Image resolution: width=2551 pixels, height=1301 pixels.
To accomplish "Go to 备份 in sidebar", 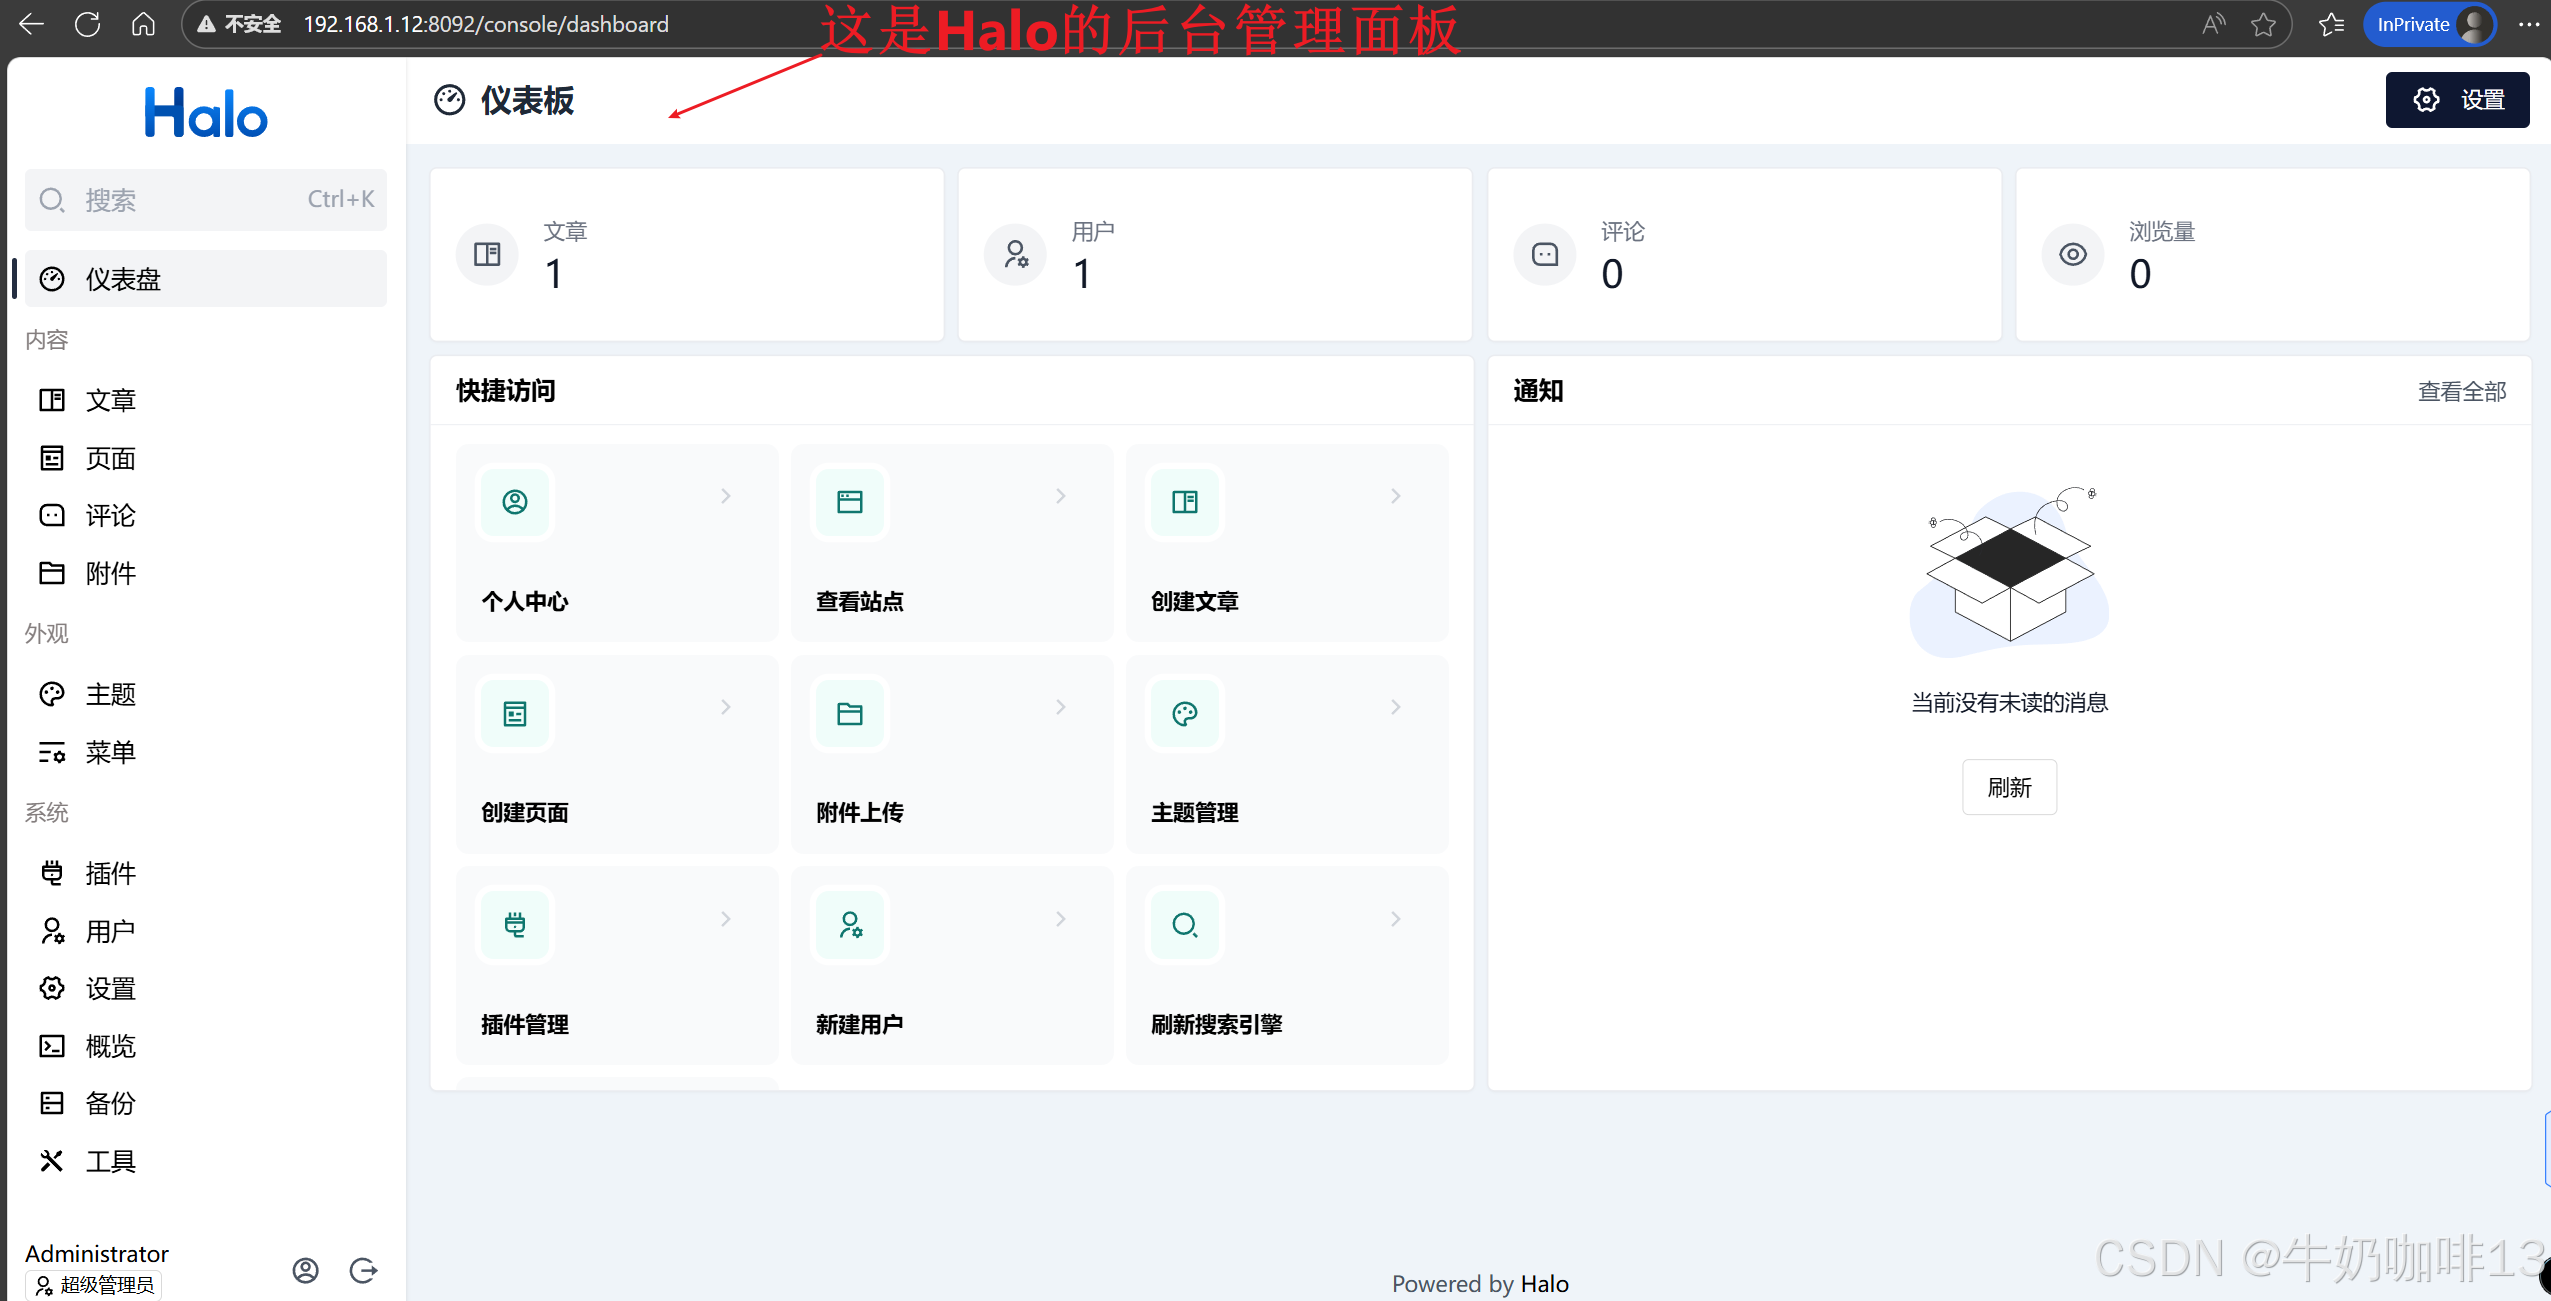I will click(110, 1103).
